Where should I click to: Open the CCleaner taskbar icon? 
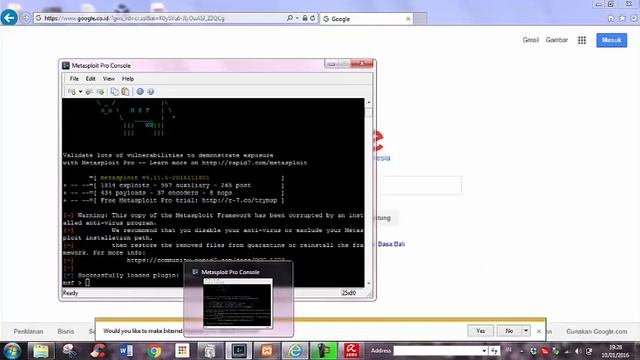[x=98, y=351]
